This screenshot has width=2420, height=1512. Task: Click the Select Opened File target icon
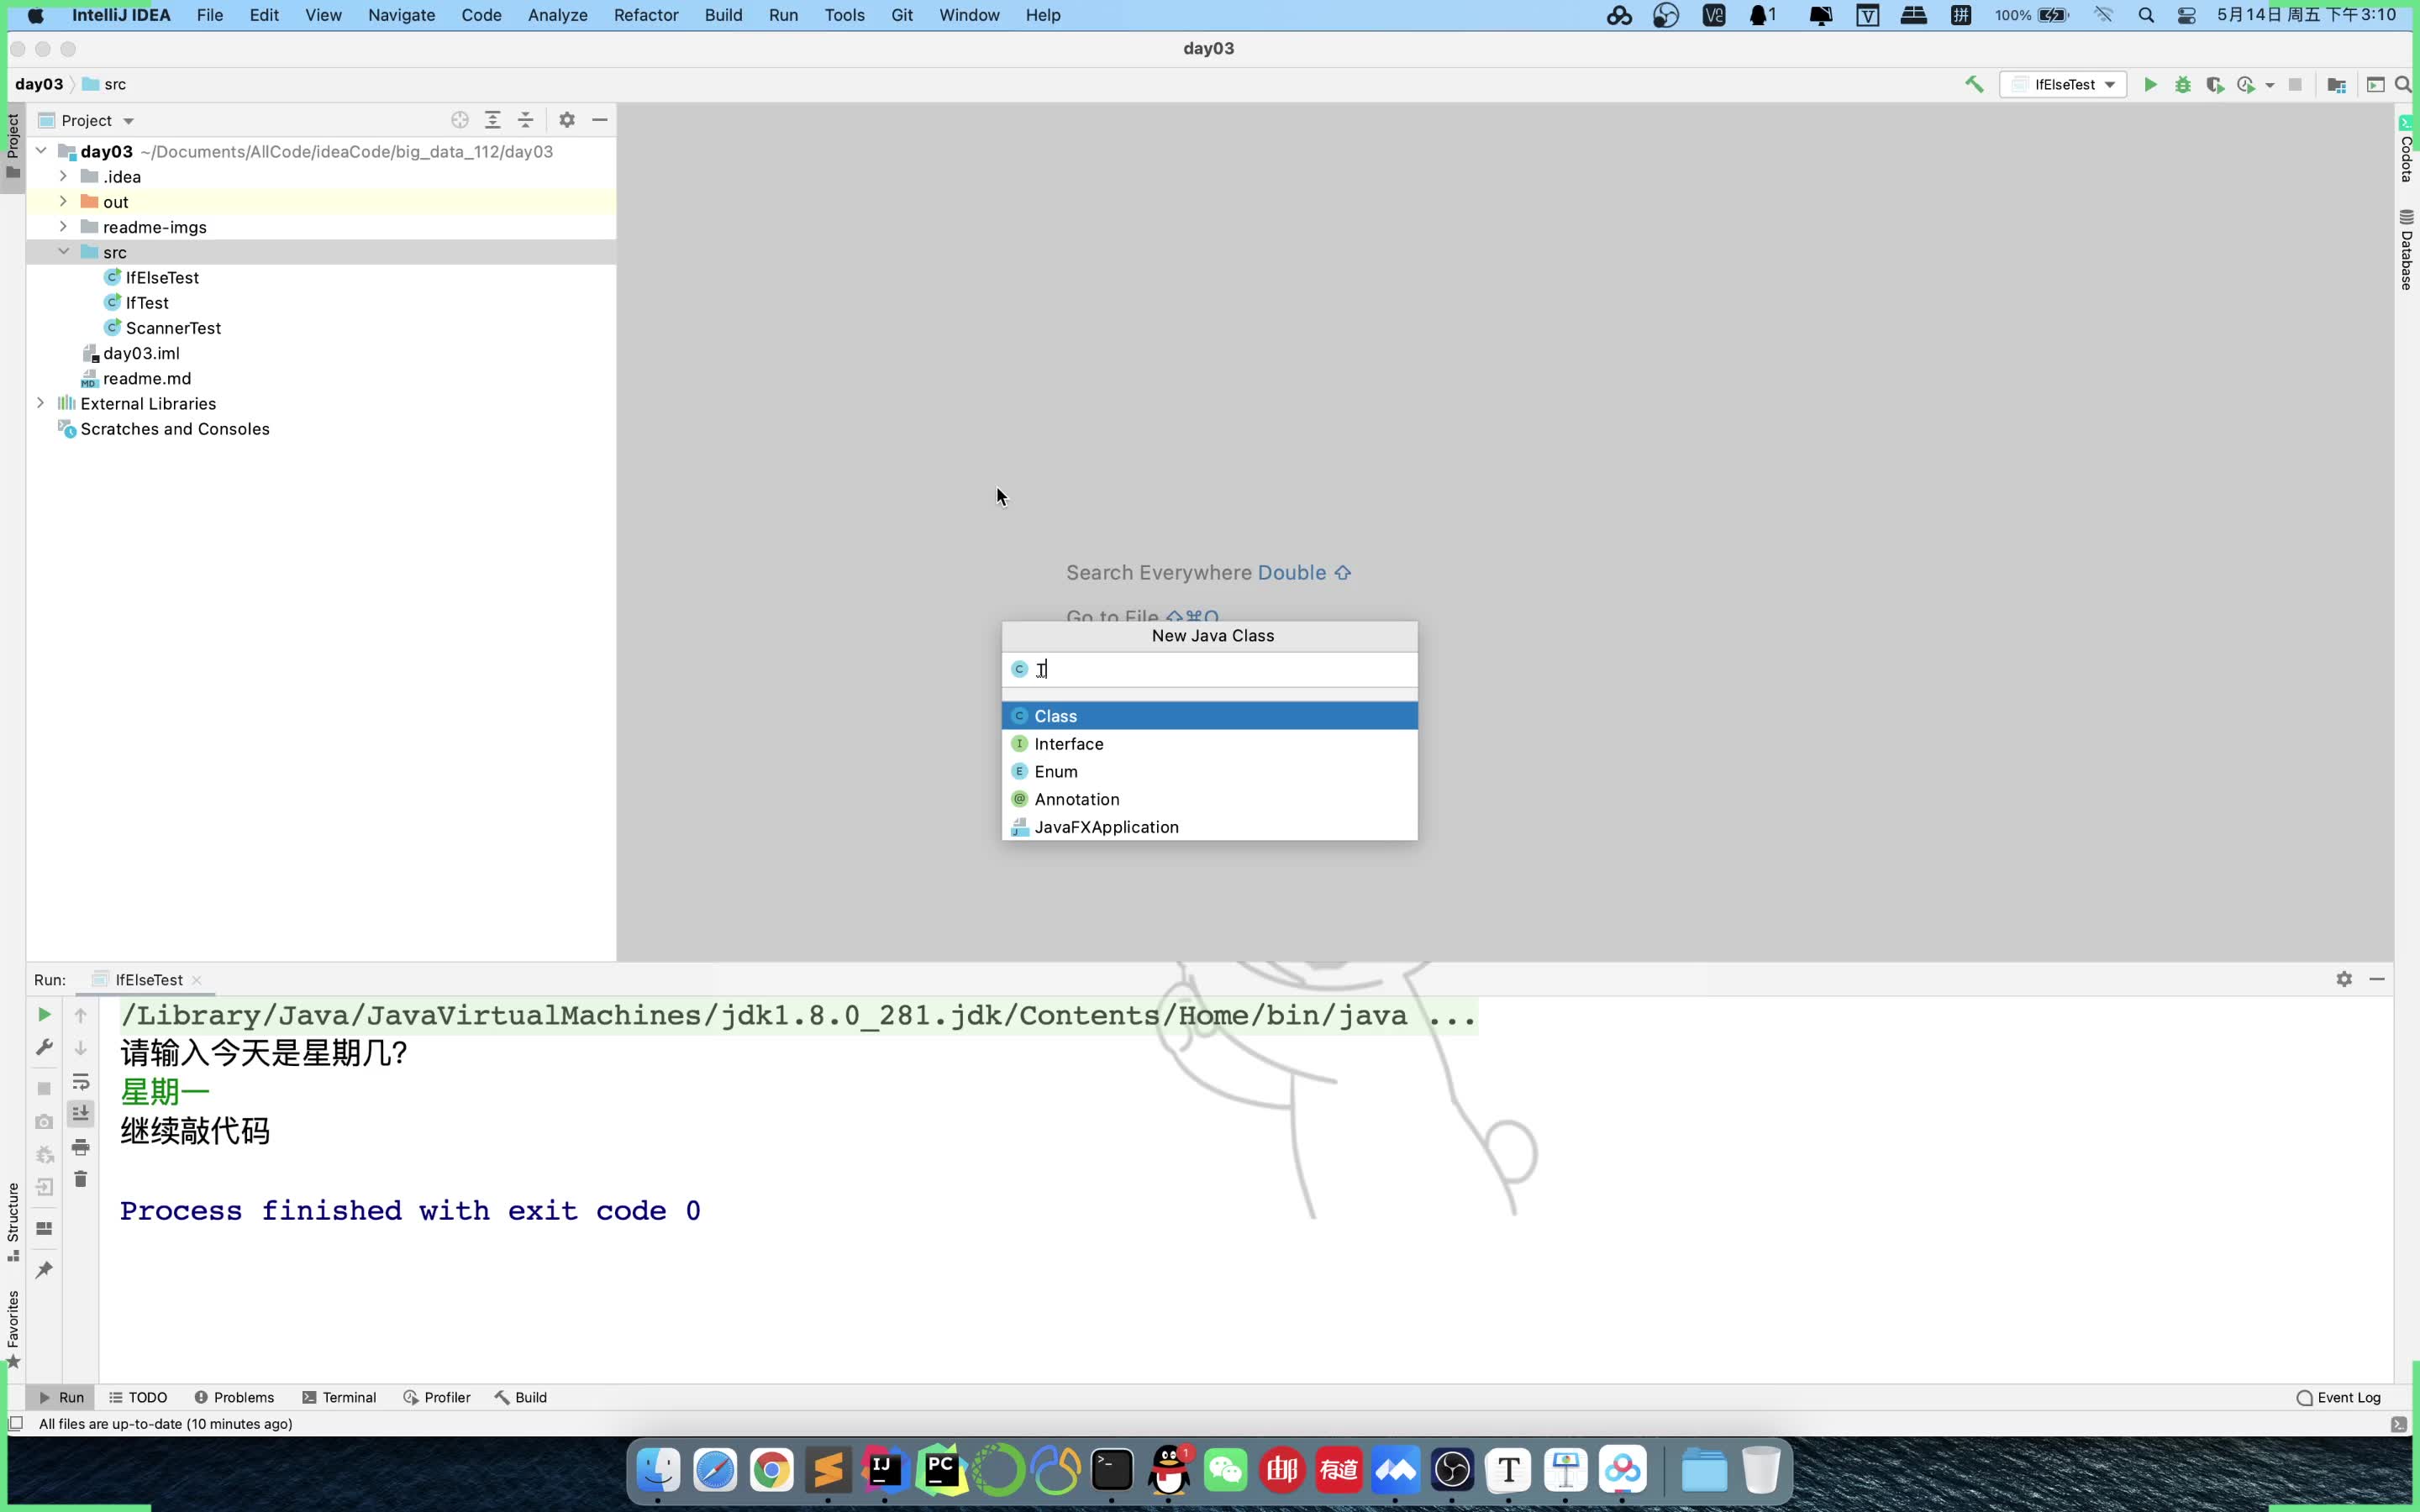coord(460,120)
